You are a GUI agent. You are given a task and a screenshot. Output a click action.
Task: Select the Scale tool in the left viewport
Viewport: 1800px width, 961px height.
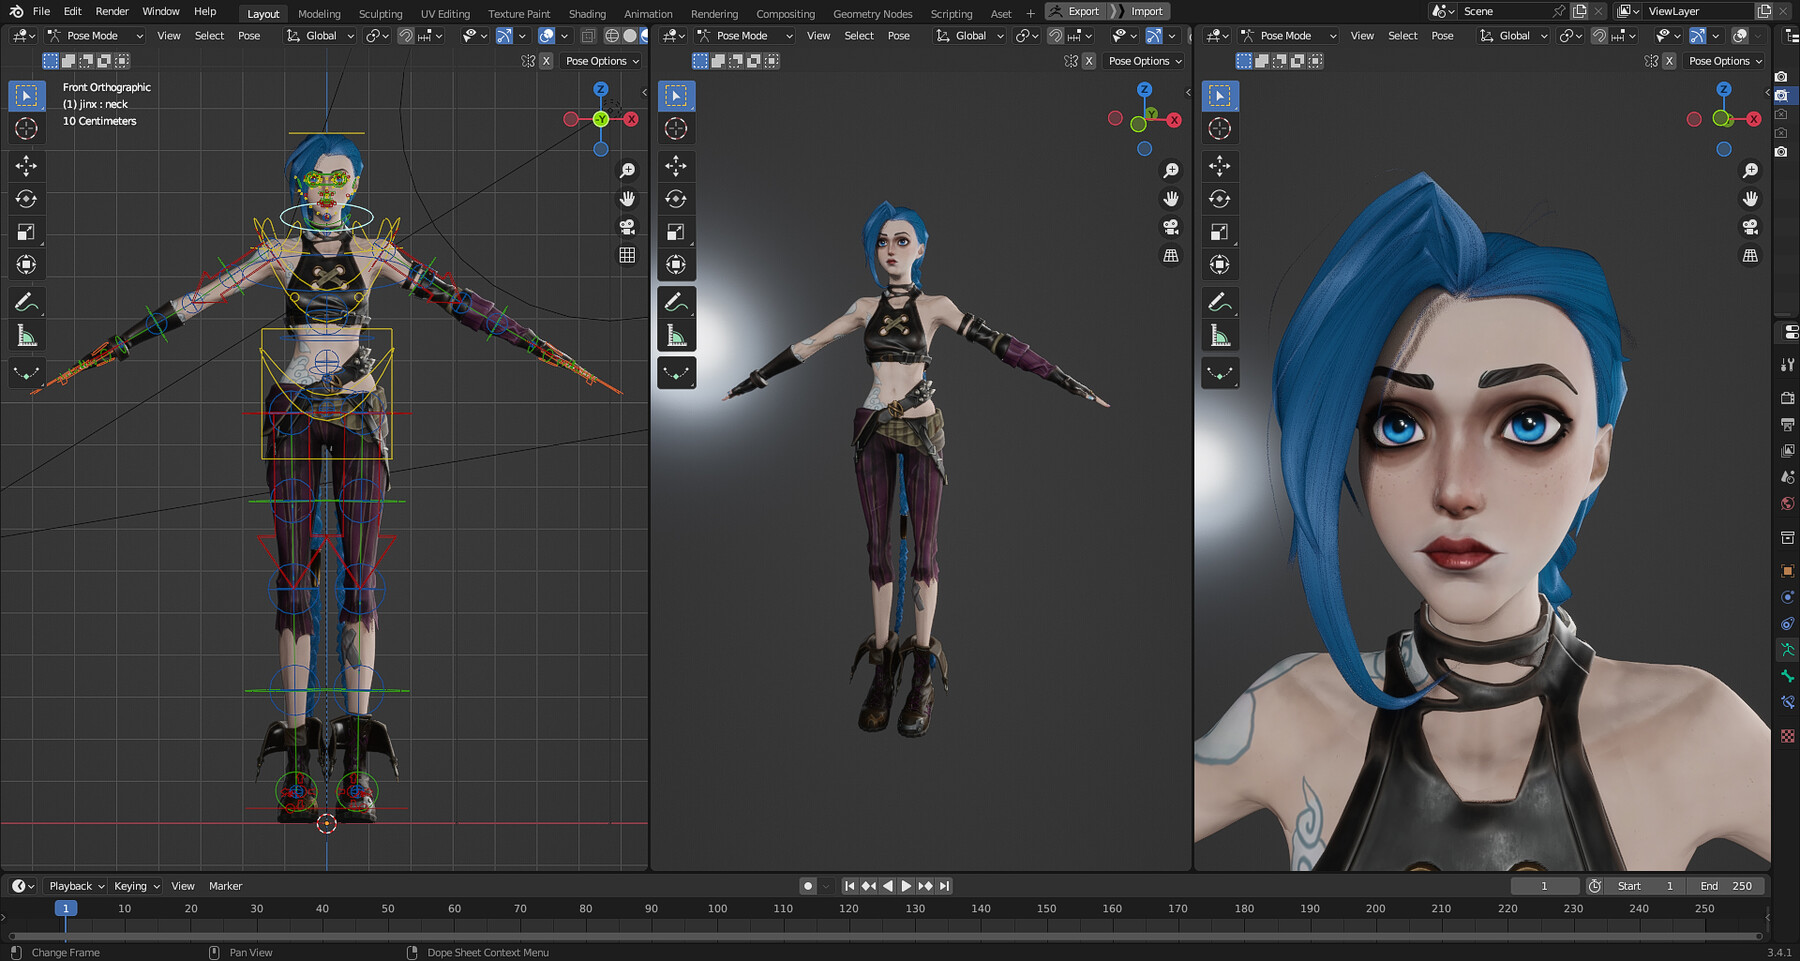point(27,232)
